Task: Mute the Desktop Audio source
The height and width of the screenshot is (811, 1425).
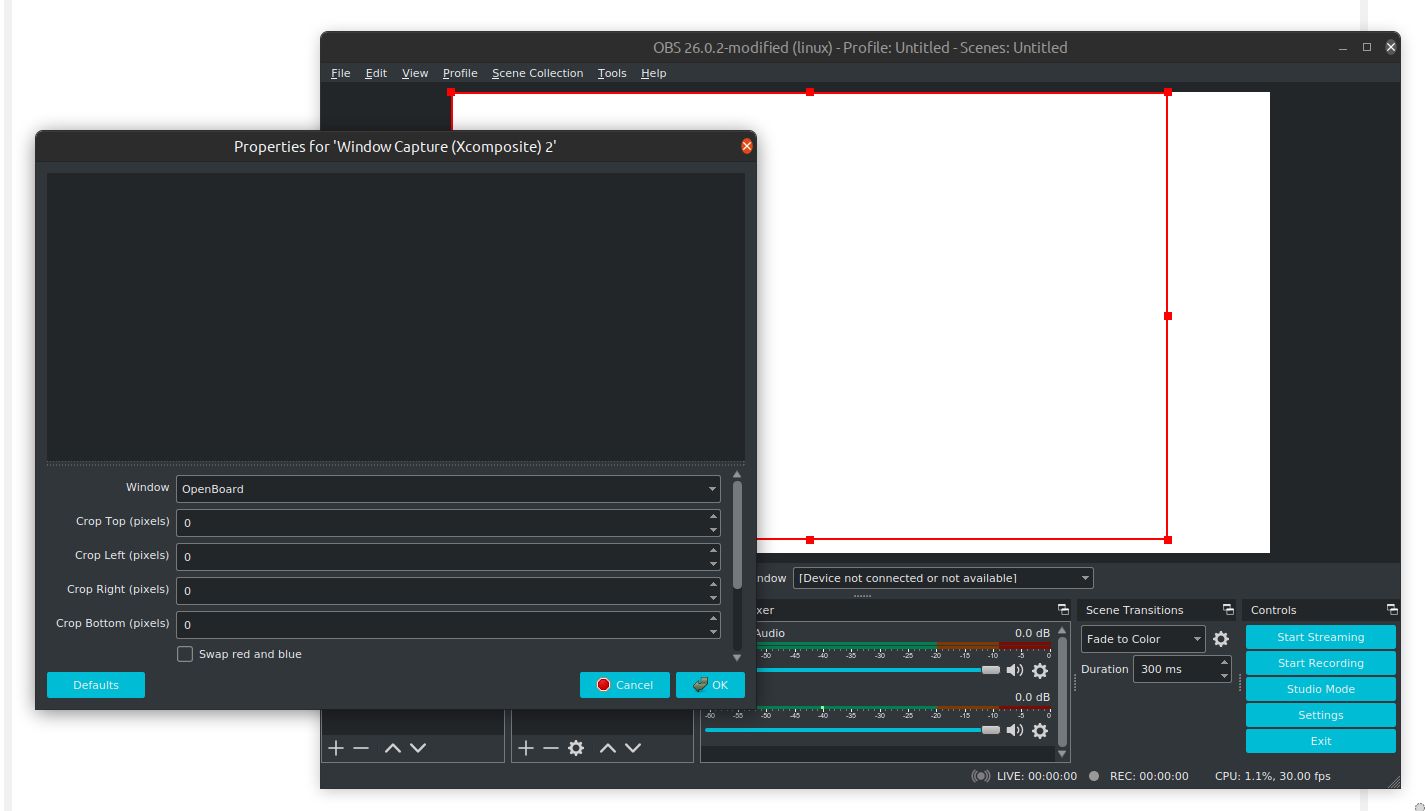Action: click(1014, 671)
